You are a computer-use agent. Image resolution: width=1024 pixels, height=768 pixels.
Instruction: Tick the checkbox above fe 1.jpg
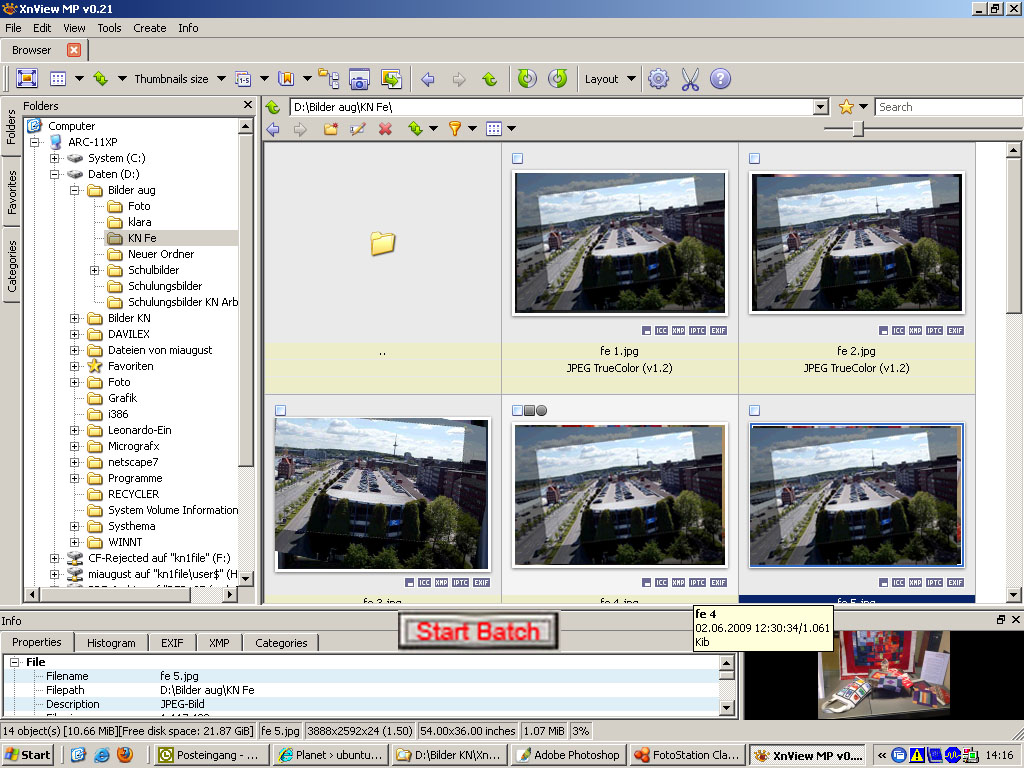(517, 158)
